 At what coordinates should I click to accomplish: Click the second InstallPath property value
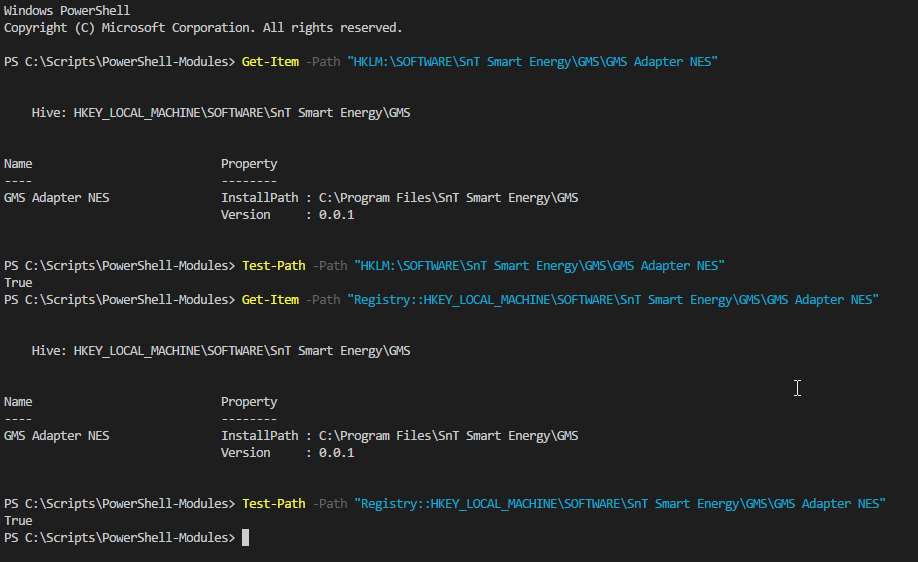click(448, 436)
